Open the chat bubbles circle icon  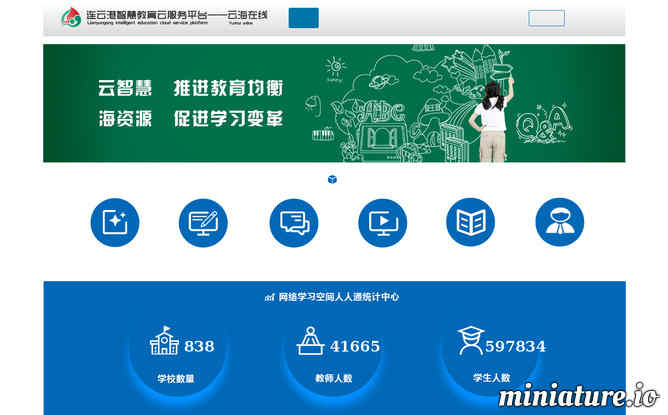pyautogui.click(x=294, y=222)
